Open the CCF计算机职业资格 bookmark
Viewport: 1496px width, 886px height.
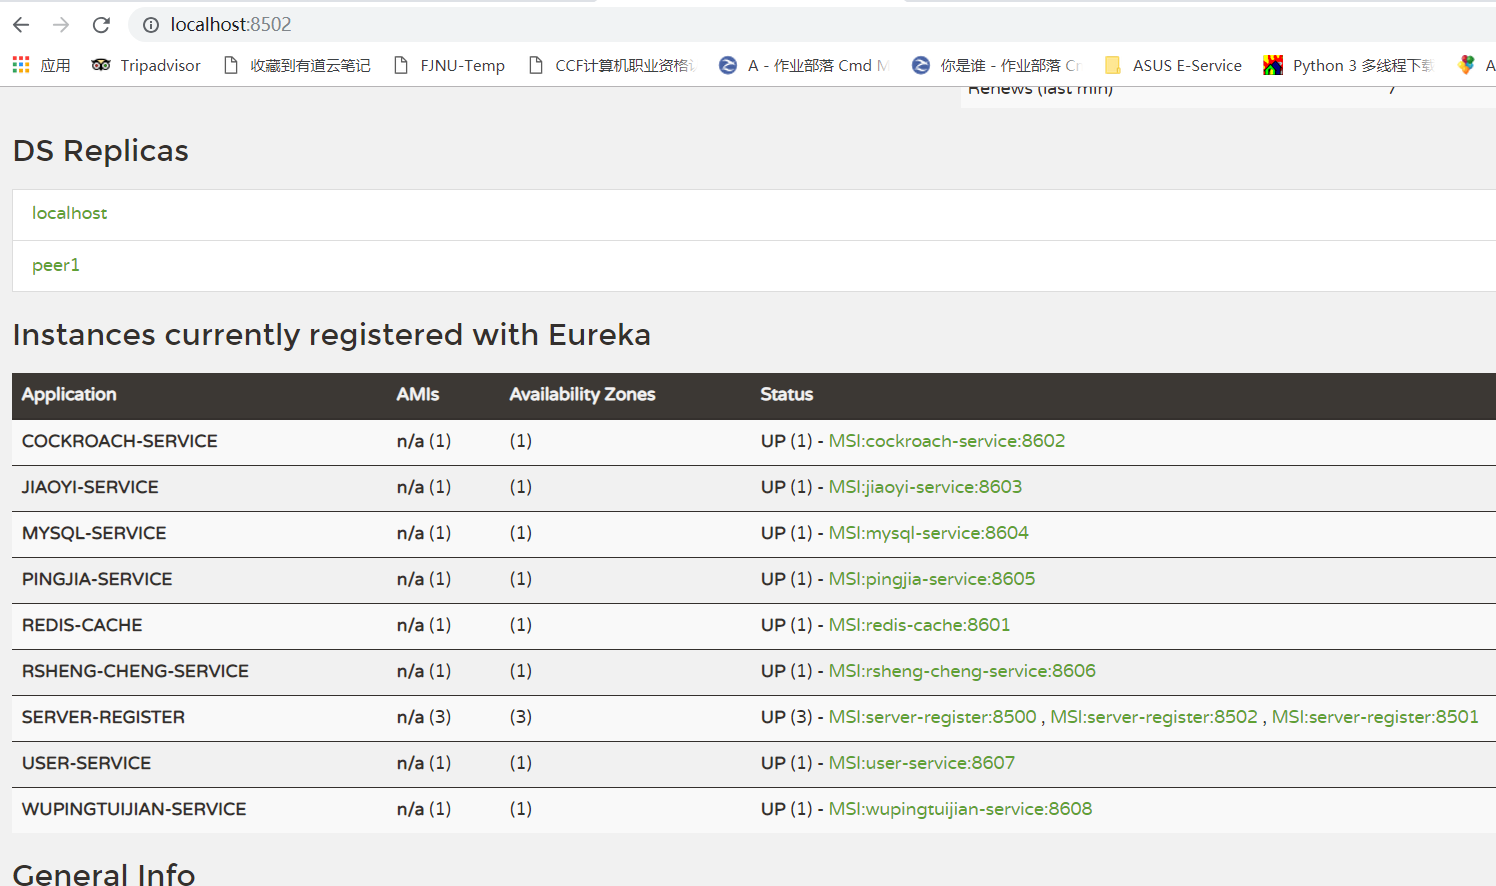(x=612, y=65)
